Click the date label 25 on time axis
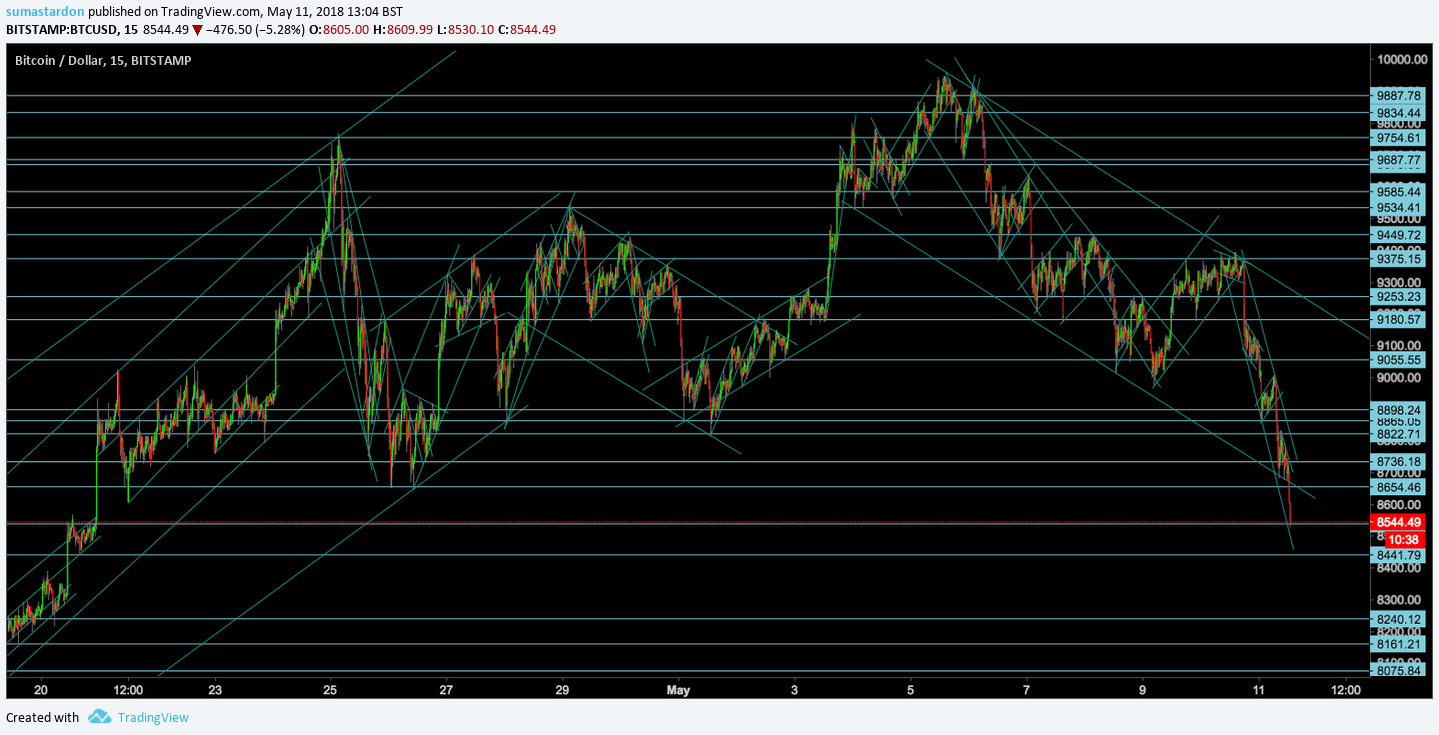This screenshot has height=735, width=1439. (x=331, y=690)
